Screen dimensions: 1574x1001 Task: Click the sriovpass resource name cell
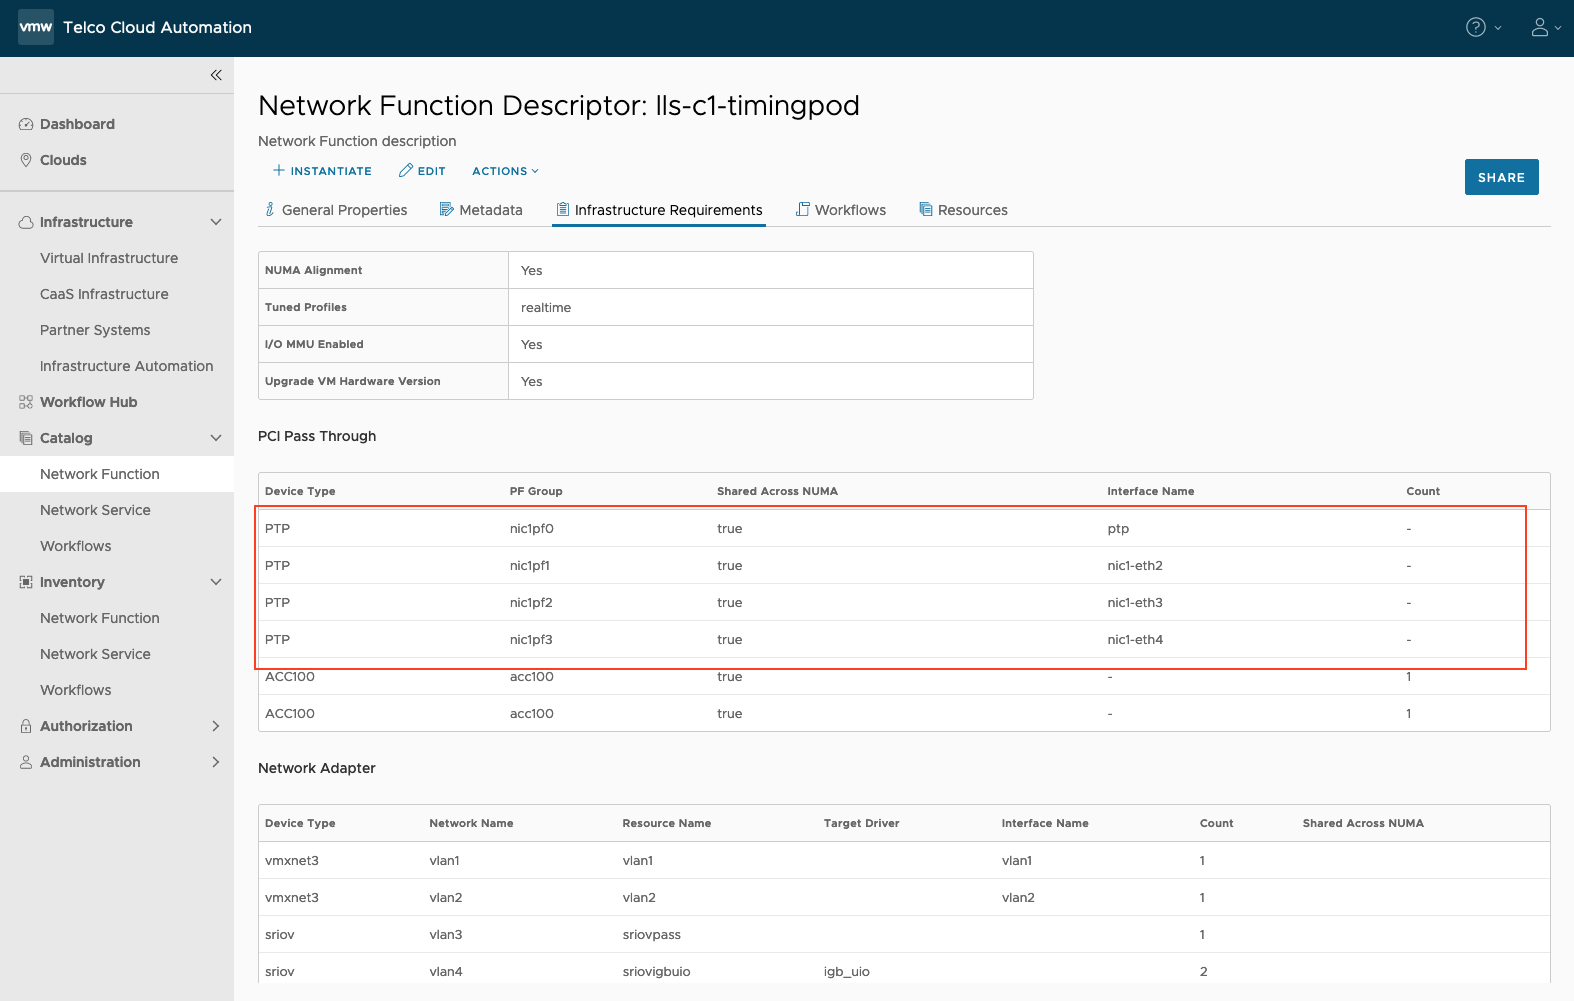pyautogui.click(x=651, y=935)
